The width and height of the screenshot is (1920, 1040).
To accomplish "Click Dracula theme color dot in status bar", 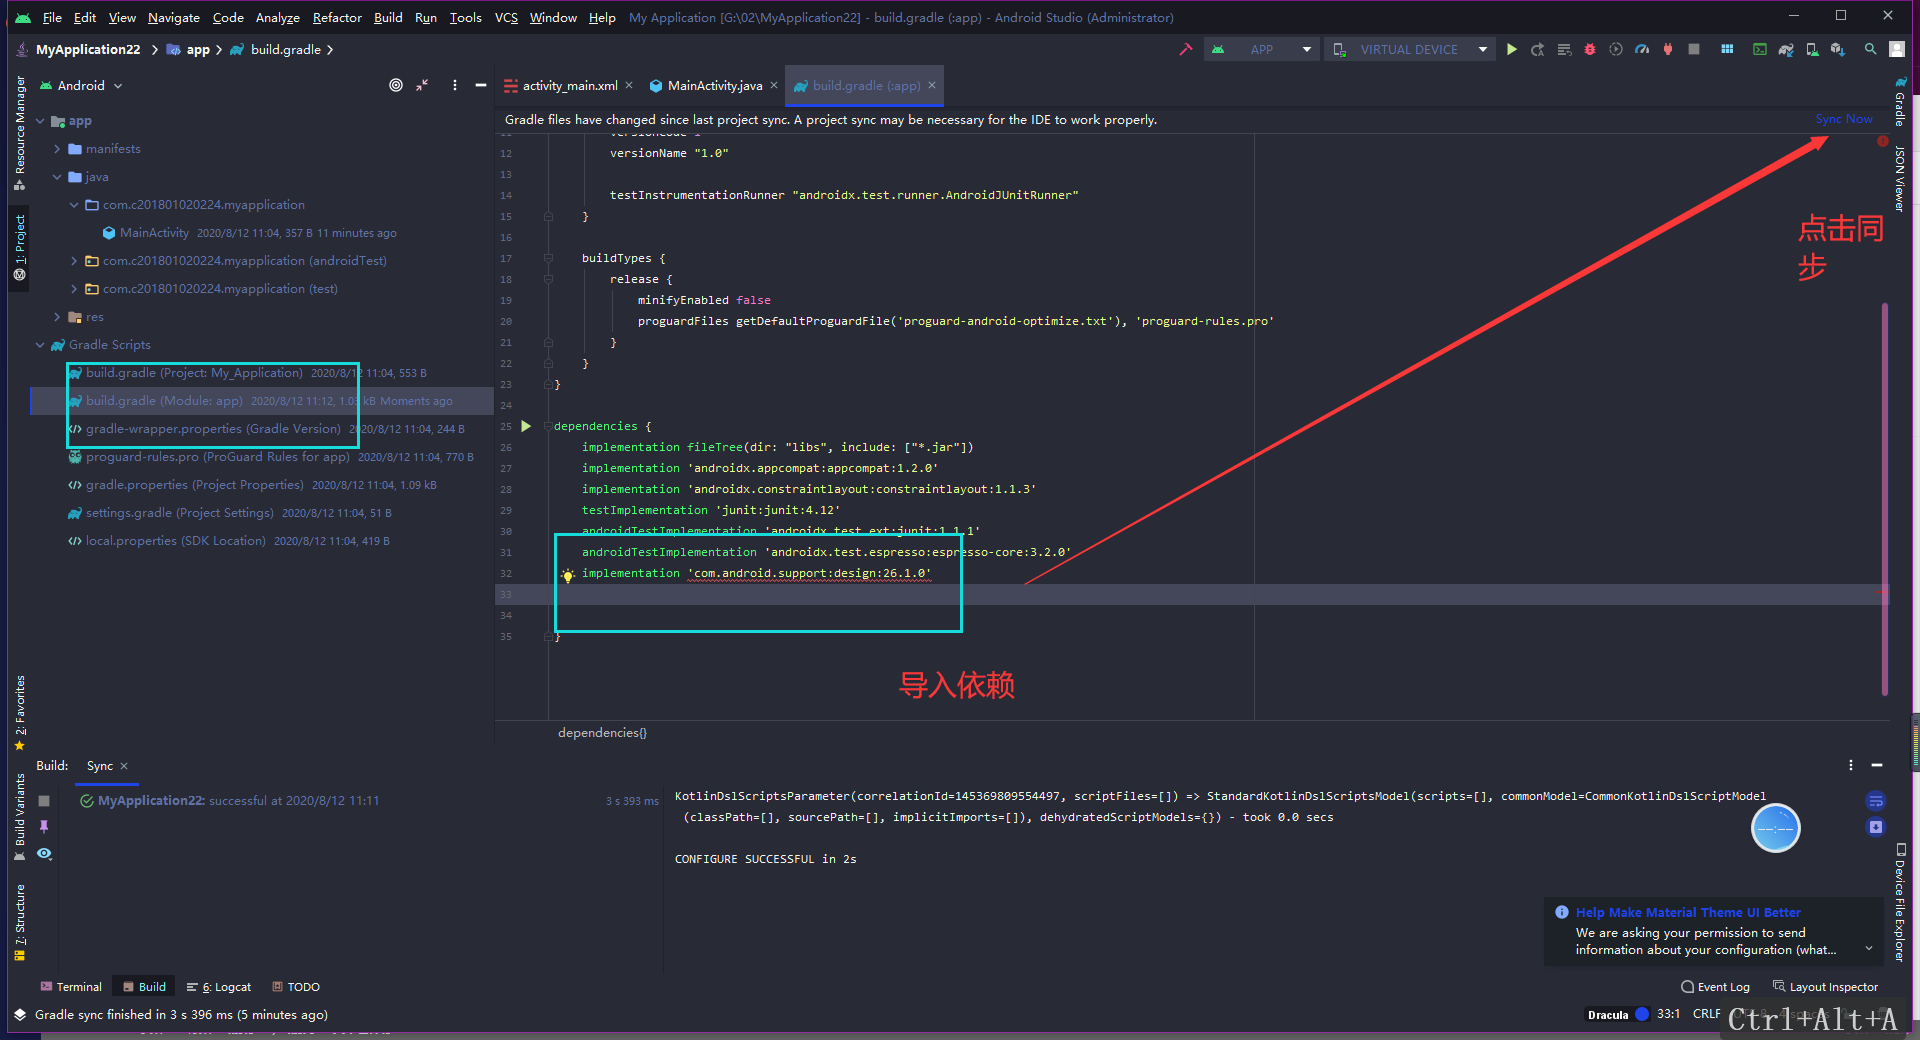I will pos(1641,1014).
